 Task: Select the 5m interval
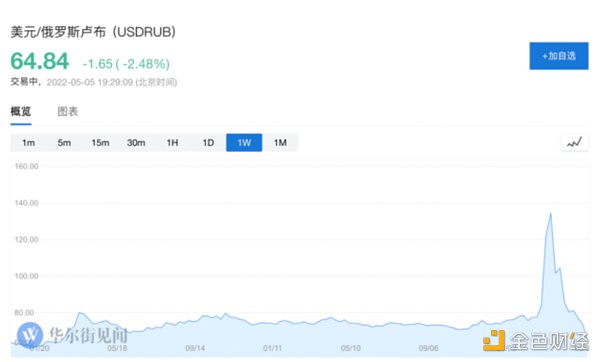point(64,143)
